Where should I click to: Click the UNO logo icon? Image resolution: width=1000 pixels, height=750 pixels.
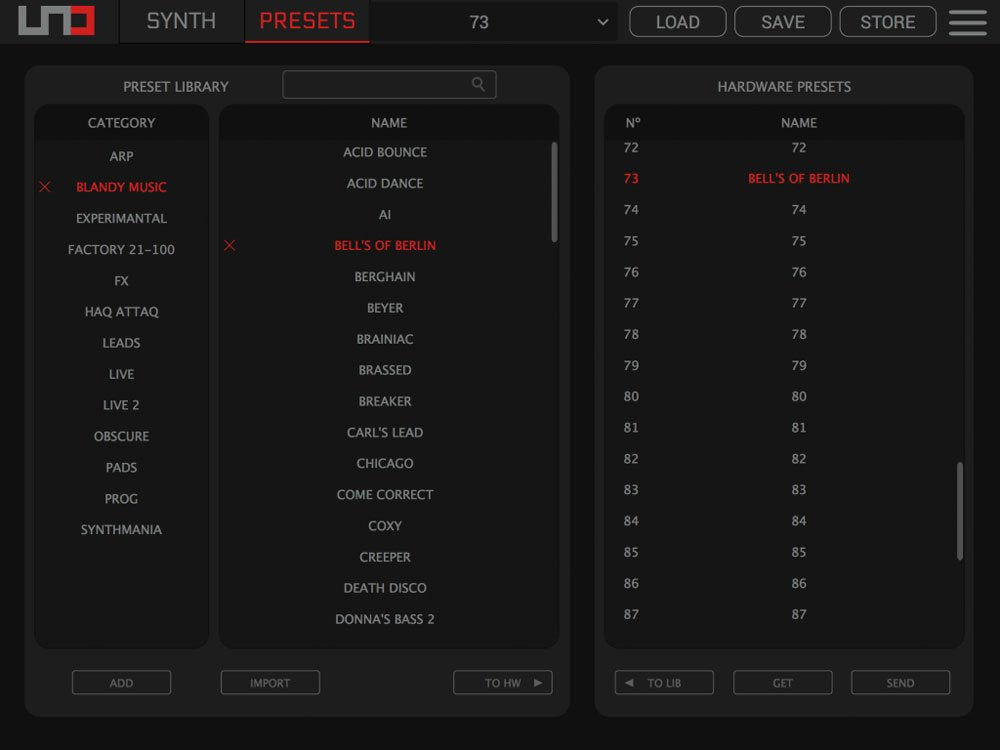pyautogui.click(x=56, y=21)
